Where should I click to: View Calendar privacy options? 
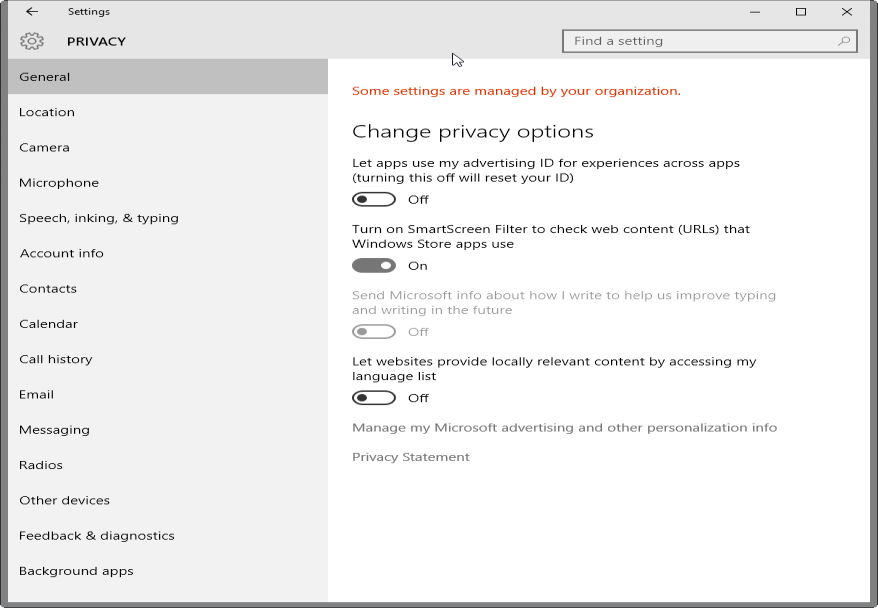[47, 323]
